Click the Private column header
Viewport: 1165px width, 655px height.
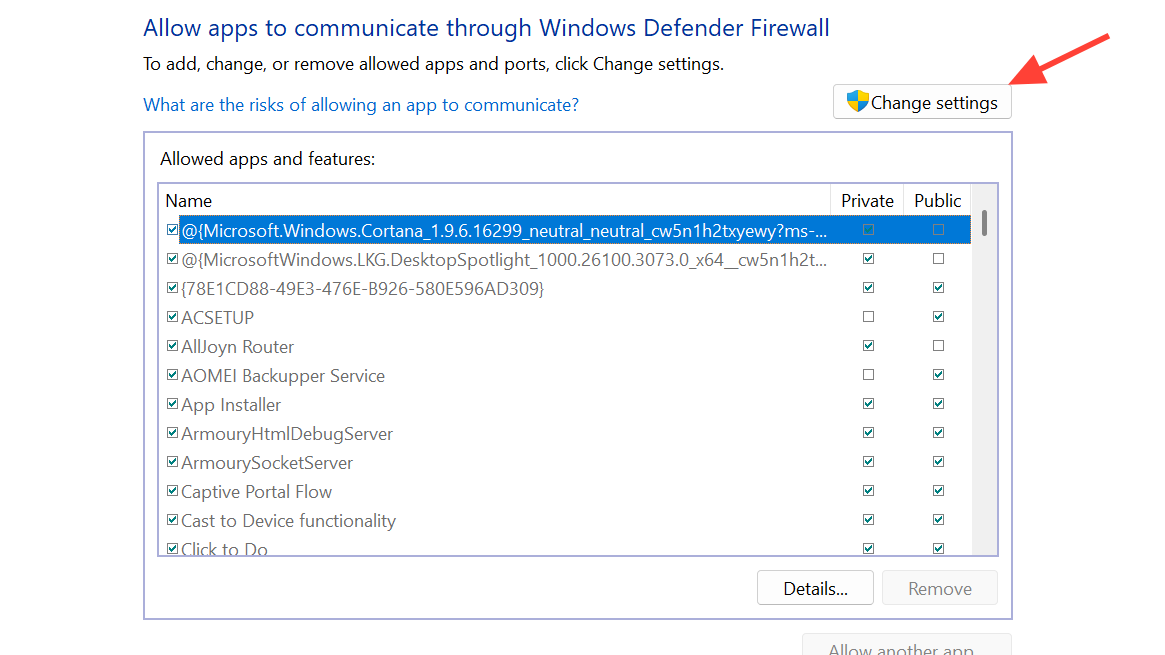coord(867,201)
